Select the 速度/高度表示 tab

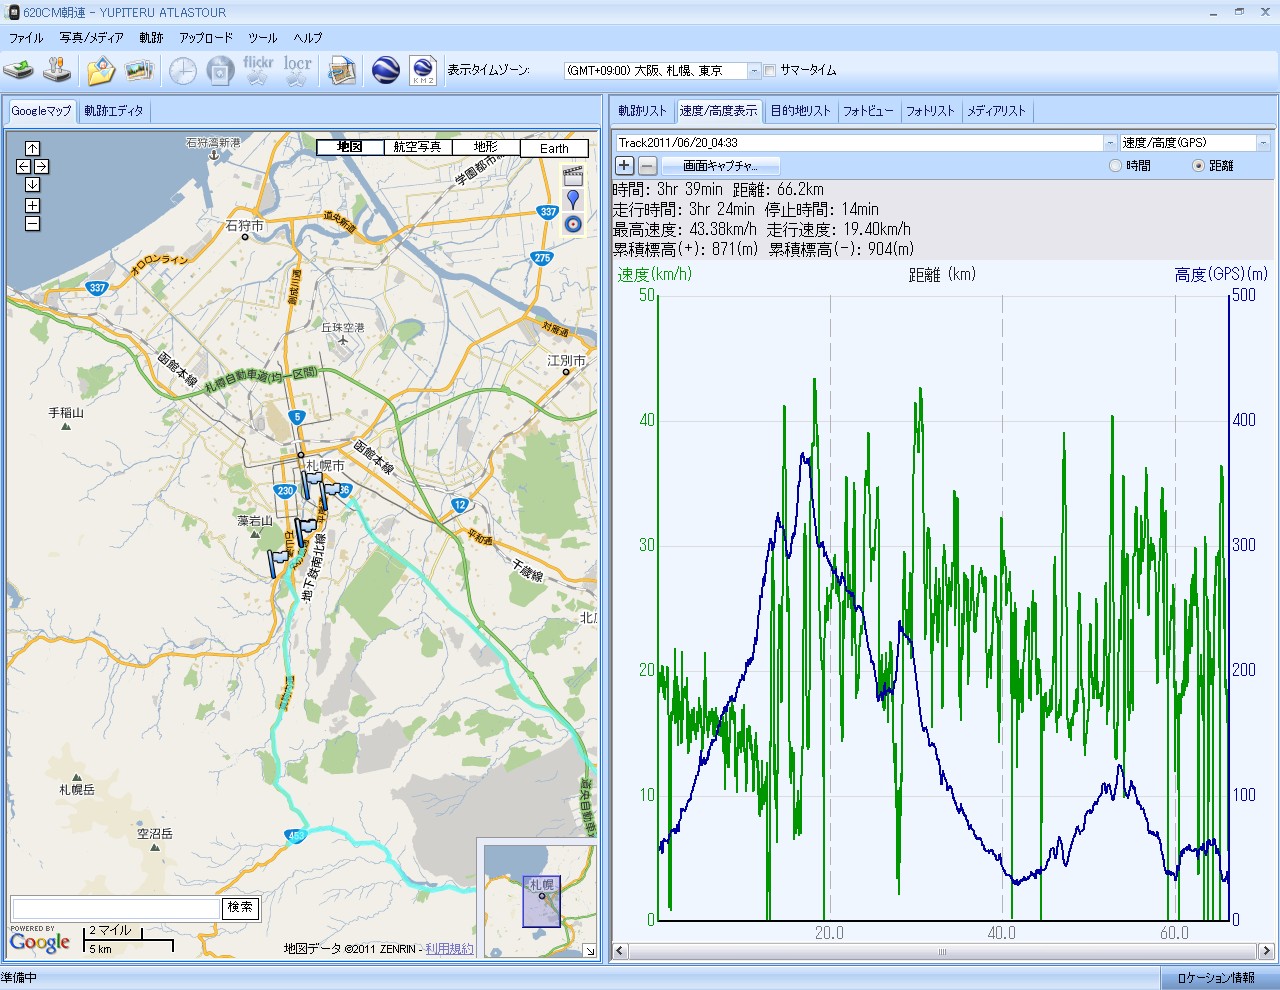point(718,111)
